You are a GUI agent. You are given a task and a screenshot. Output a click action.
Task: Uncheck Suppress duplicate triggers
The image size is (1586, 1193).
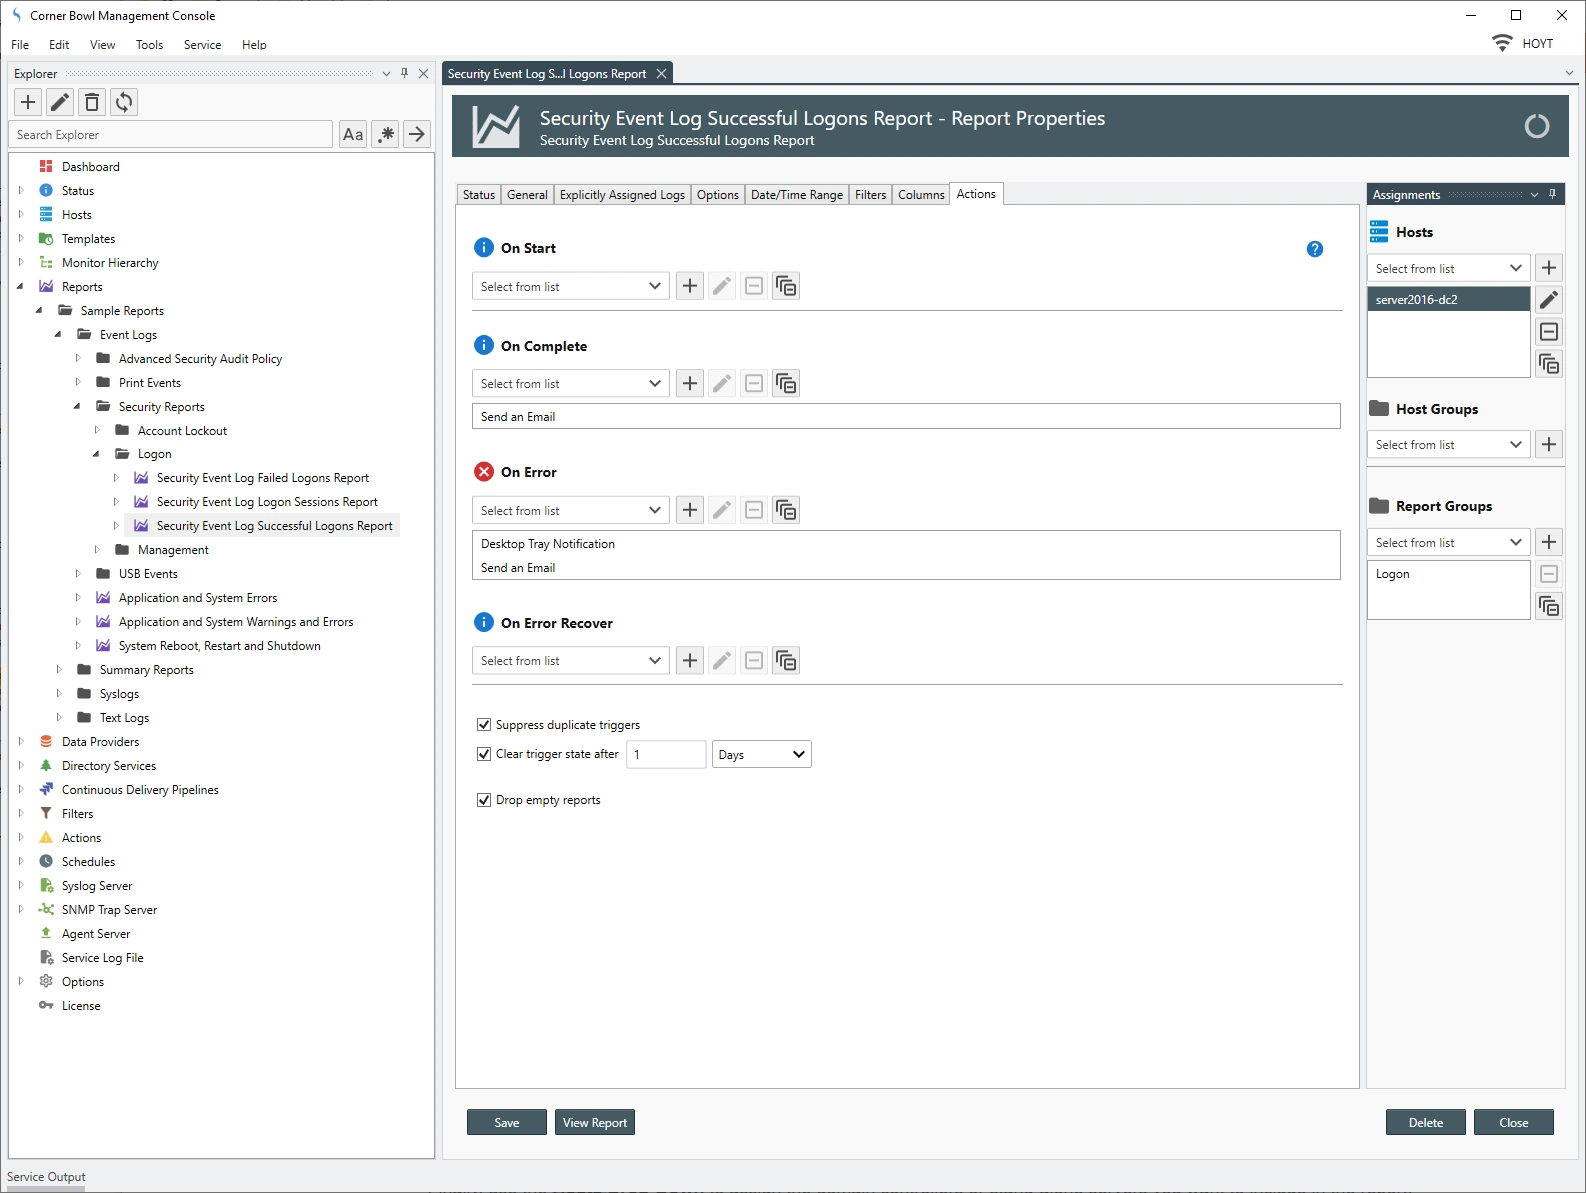484,725
